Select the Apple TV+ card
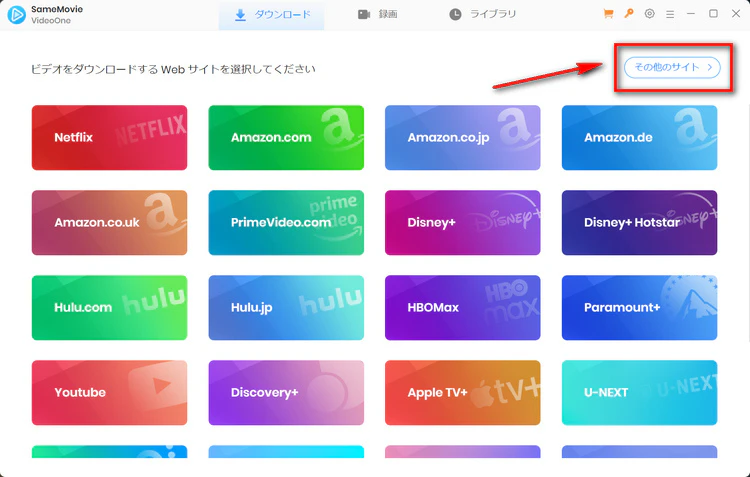The width and height of the screenshot is (750, 477). pyautogui.click(x=463, y=393)
